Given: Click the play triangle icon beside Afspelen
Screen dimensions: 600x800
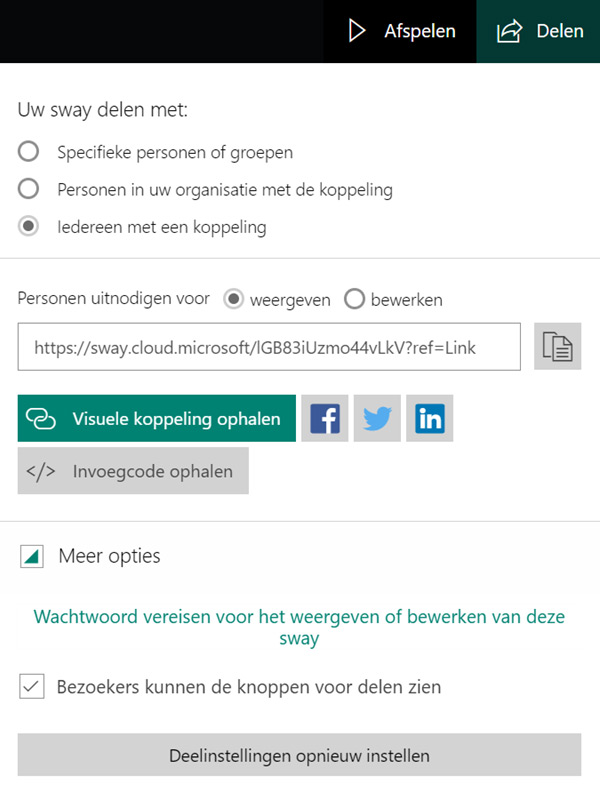Looking at the screenshot, I should click(357, 31).
